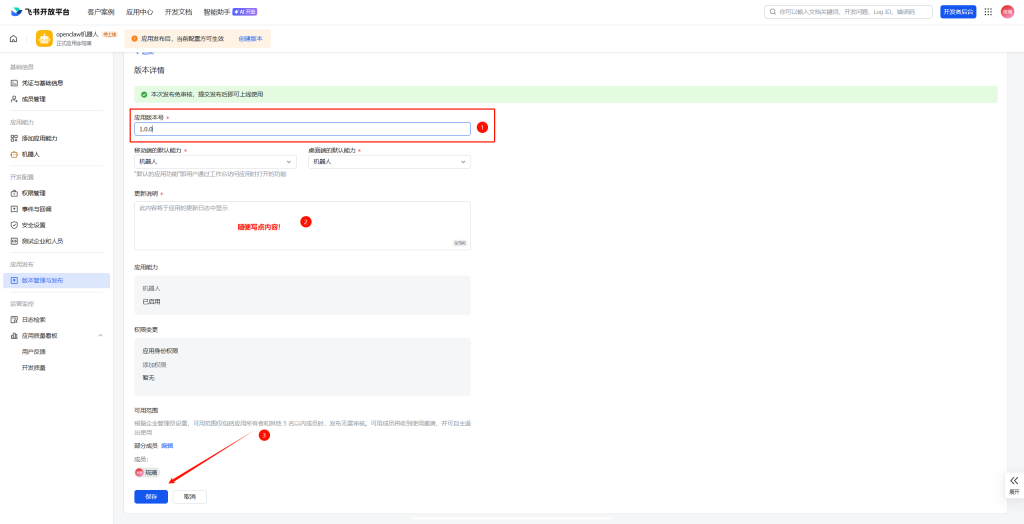
Task: Click the 更新说明 text area
Action: [302, 225]
